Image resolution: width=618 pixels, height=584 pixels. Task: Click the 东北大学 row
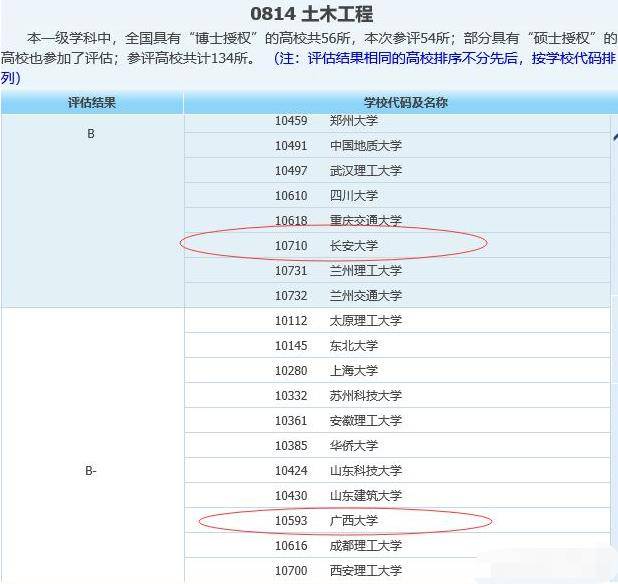click(397, 345)
